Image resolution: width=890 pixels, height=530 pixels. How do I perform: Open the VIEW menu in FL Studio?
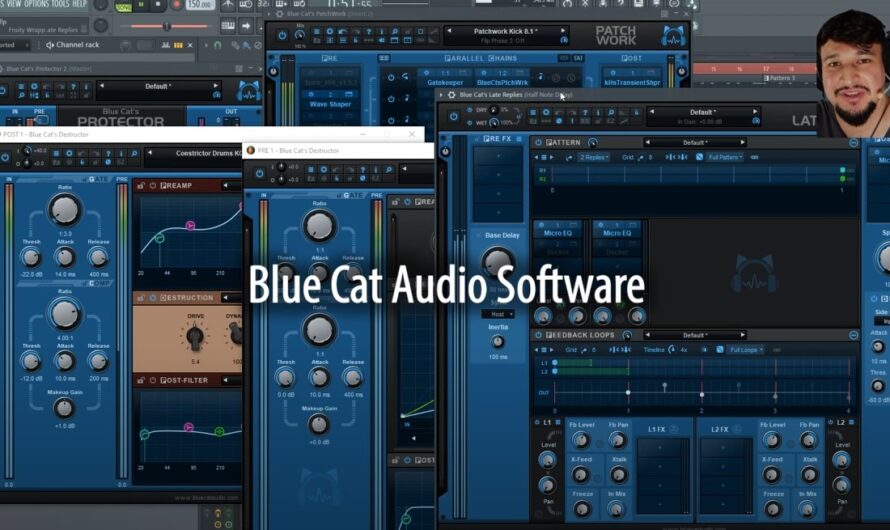tap(13, 3)
